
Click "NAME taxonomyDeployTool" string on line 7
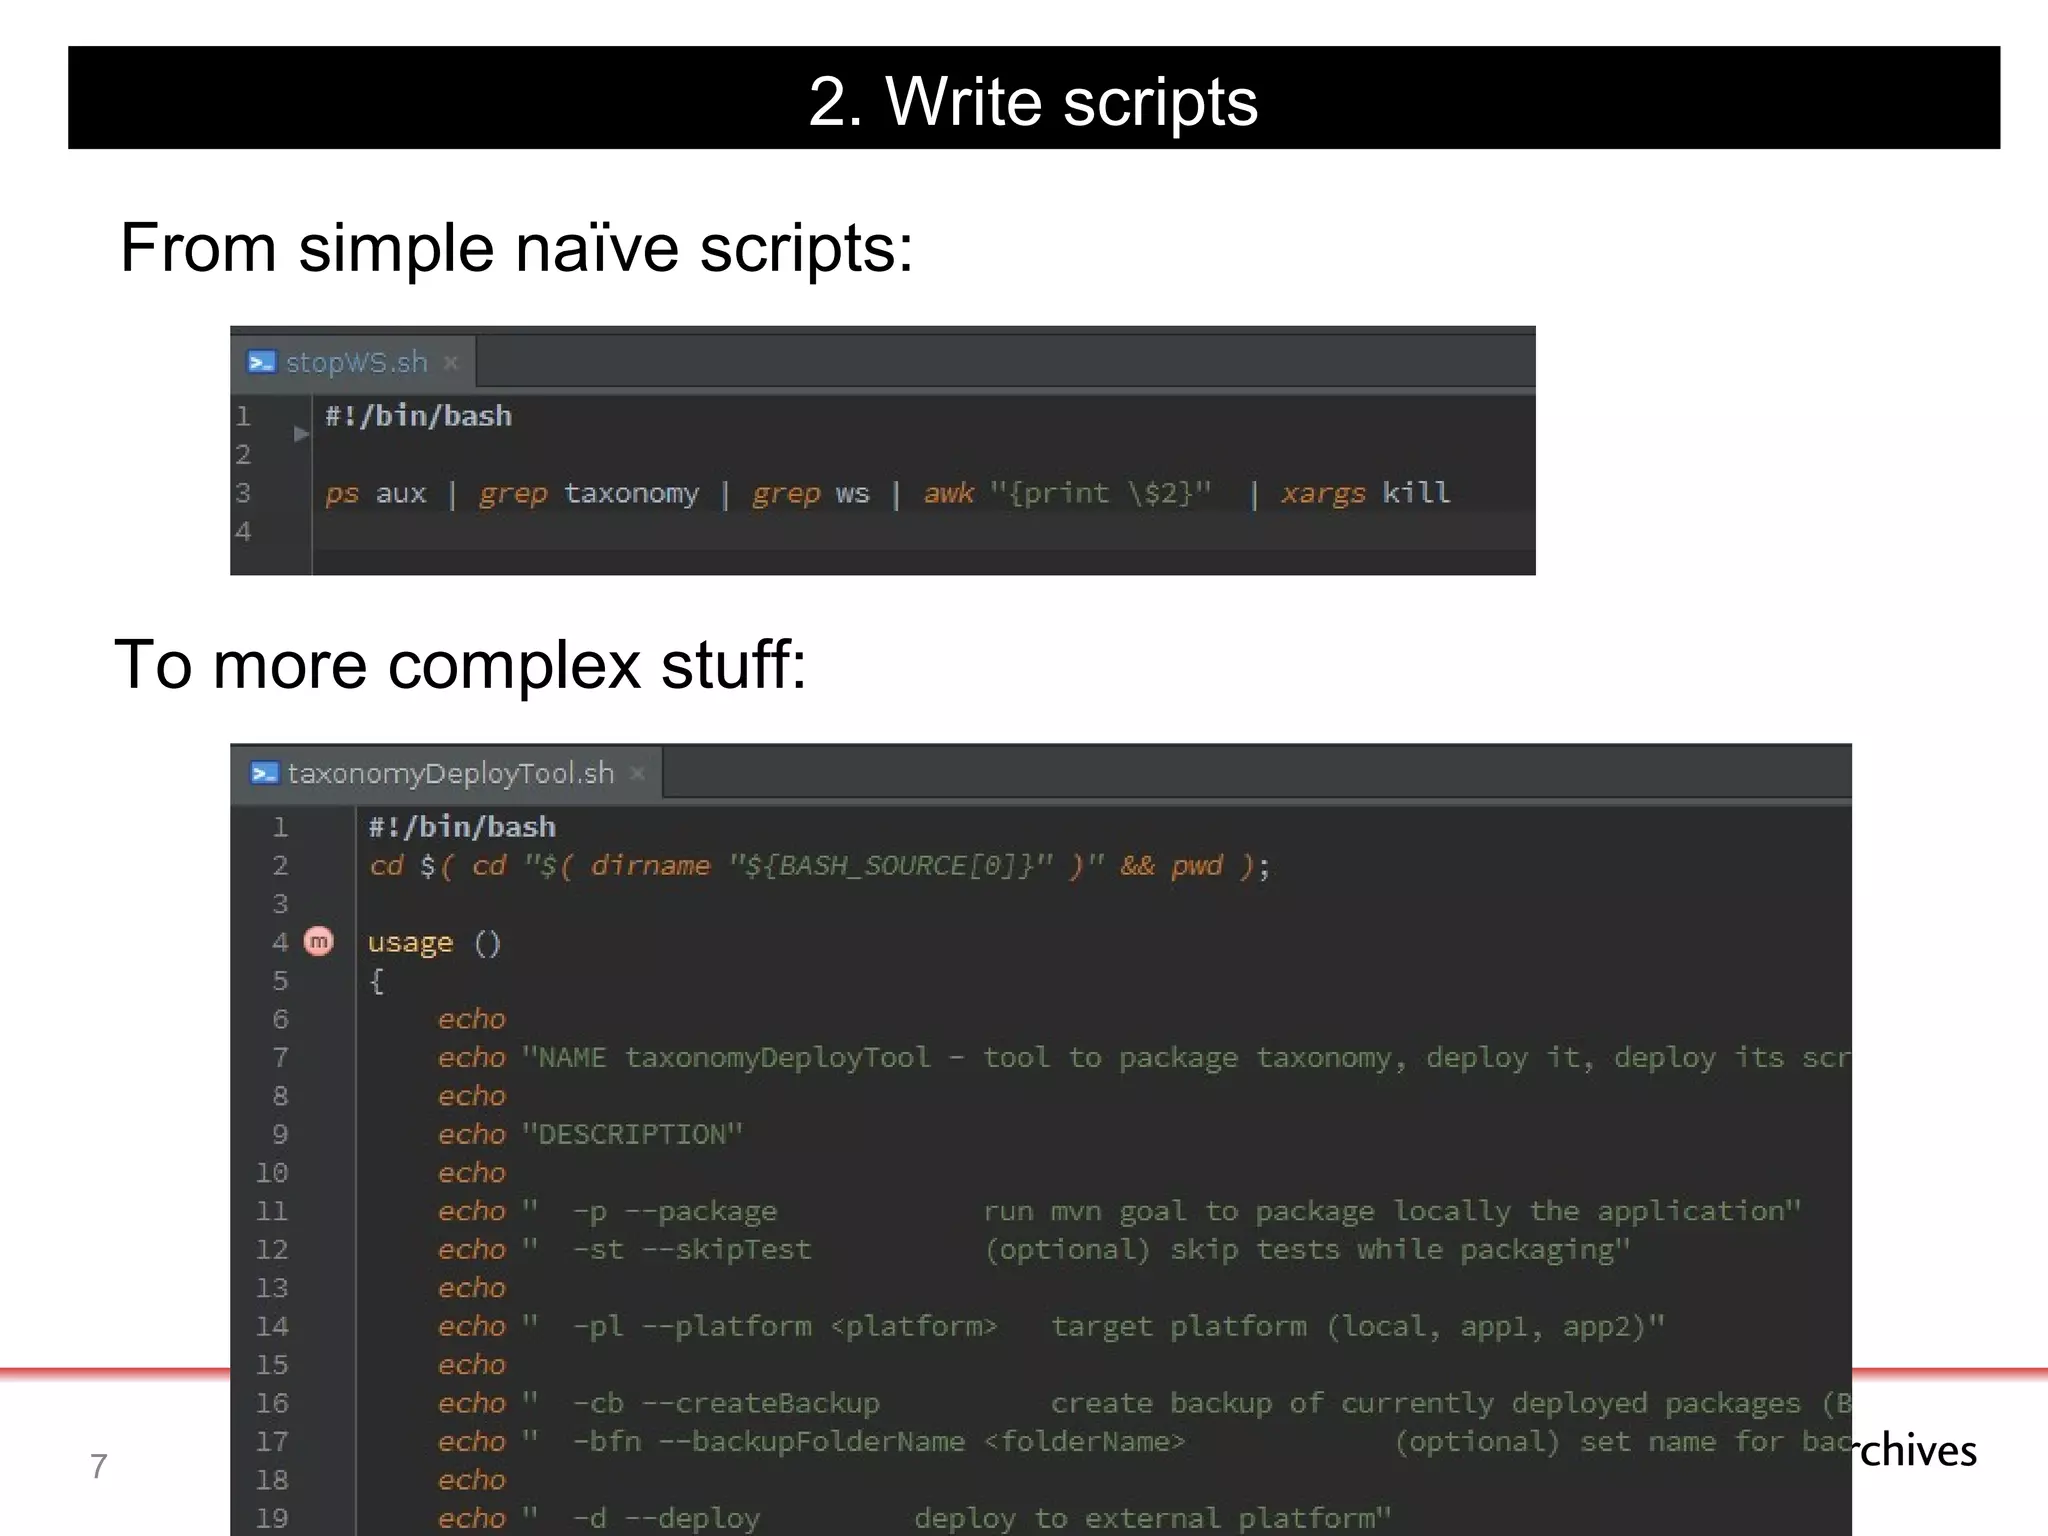tap(734, 1058)
